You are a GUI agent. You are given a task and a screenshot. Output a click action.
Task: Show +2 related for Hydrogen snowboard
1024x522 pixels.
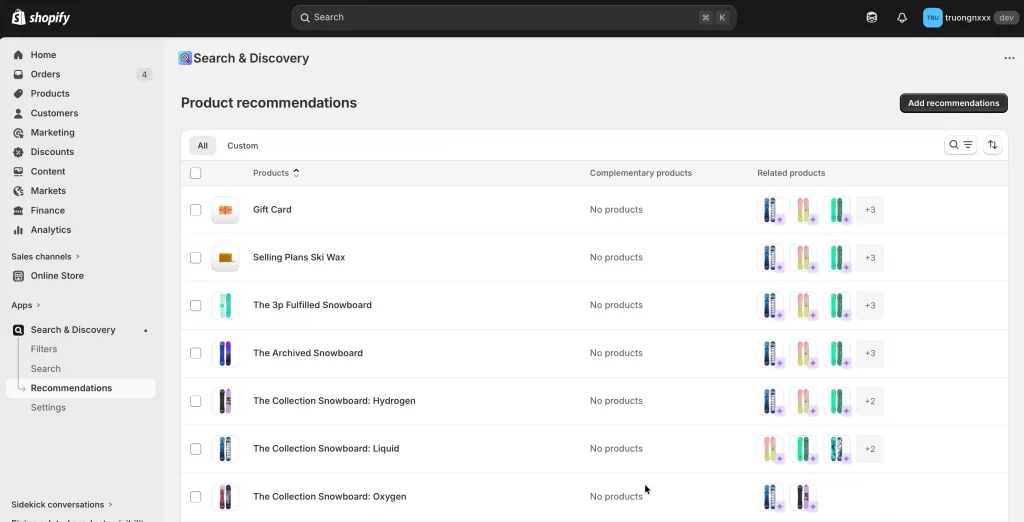870,401
